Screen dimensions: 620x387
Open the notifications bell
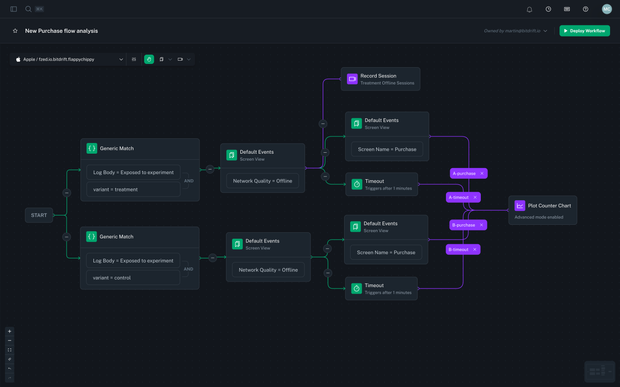(x=529, y=9)
